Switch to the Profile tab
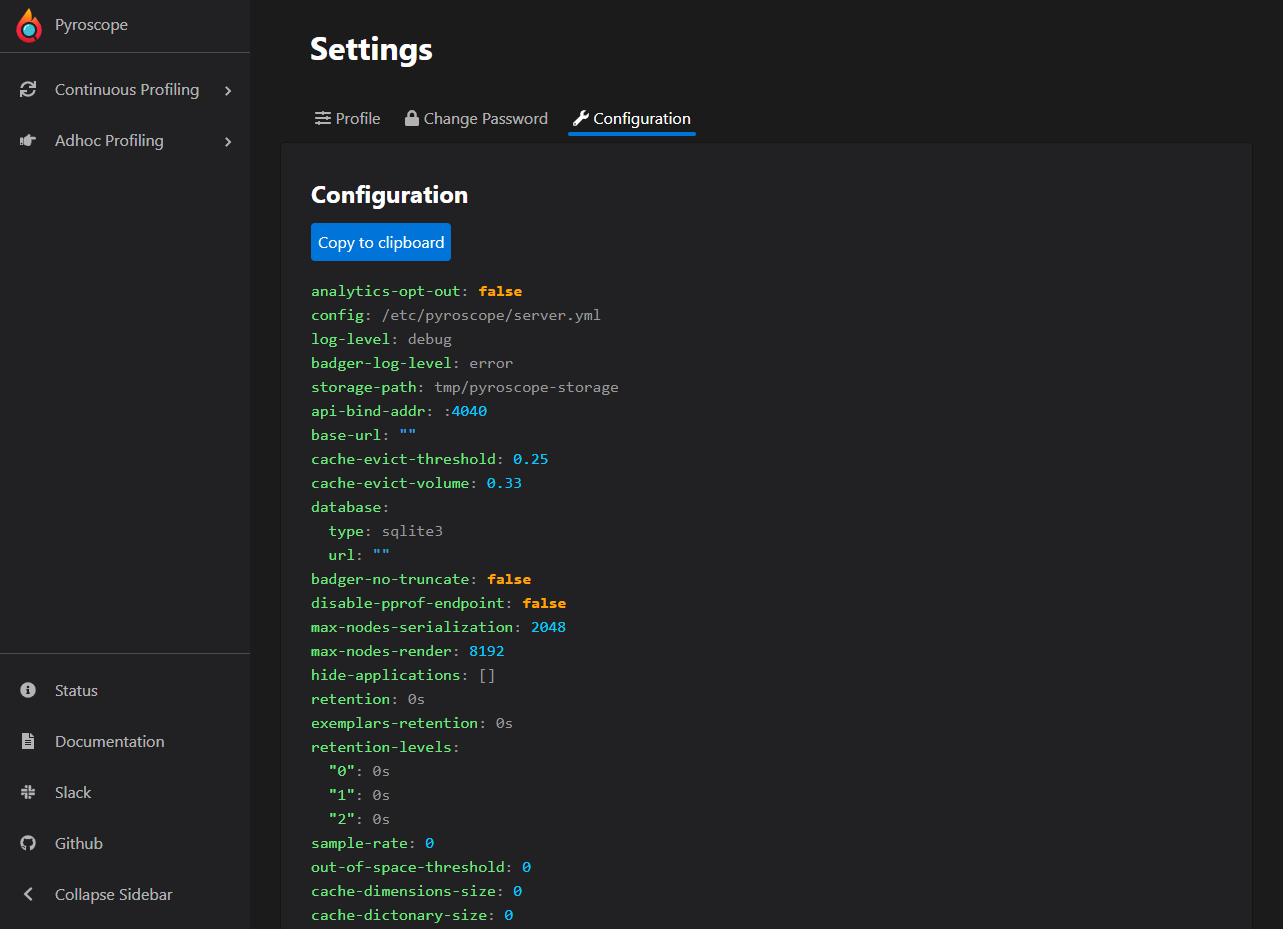 356,118
